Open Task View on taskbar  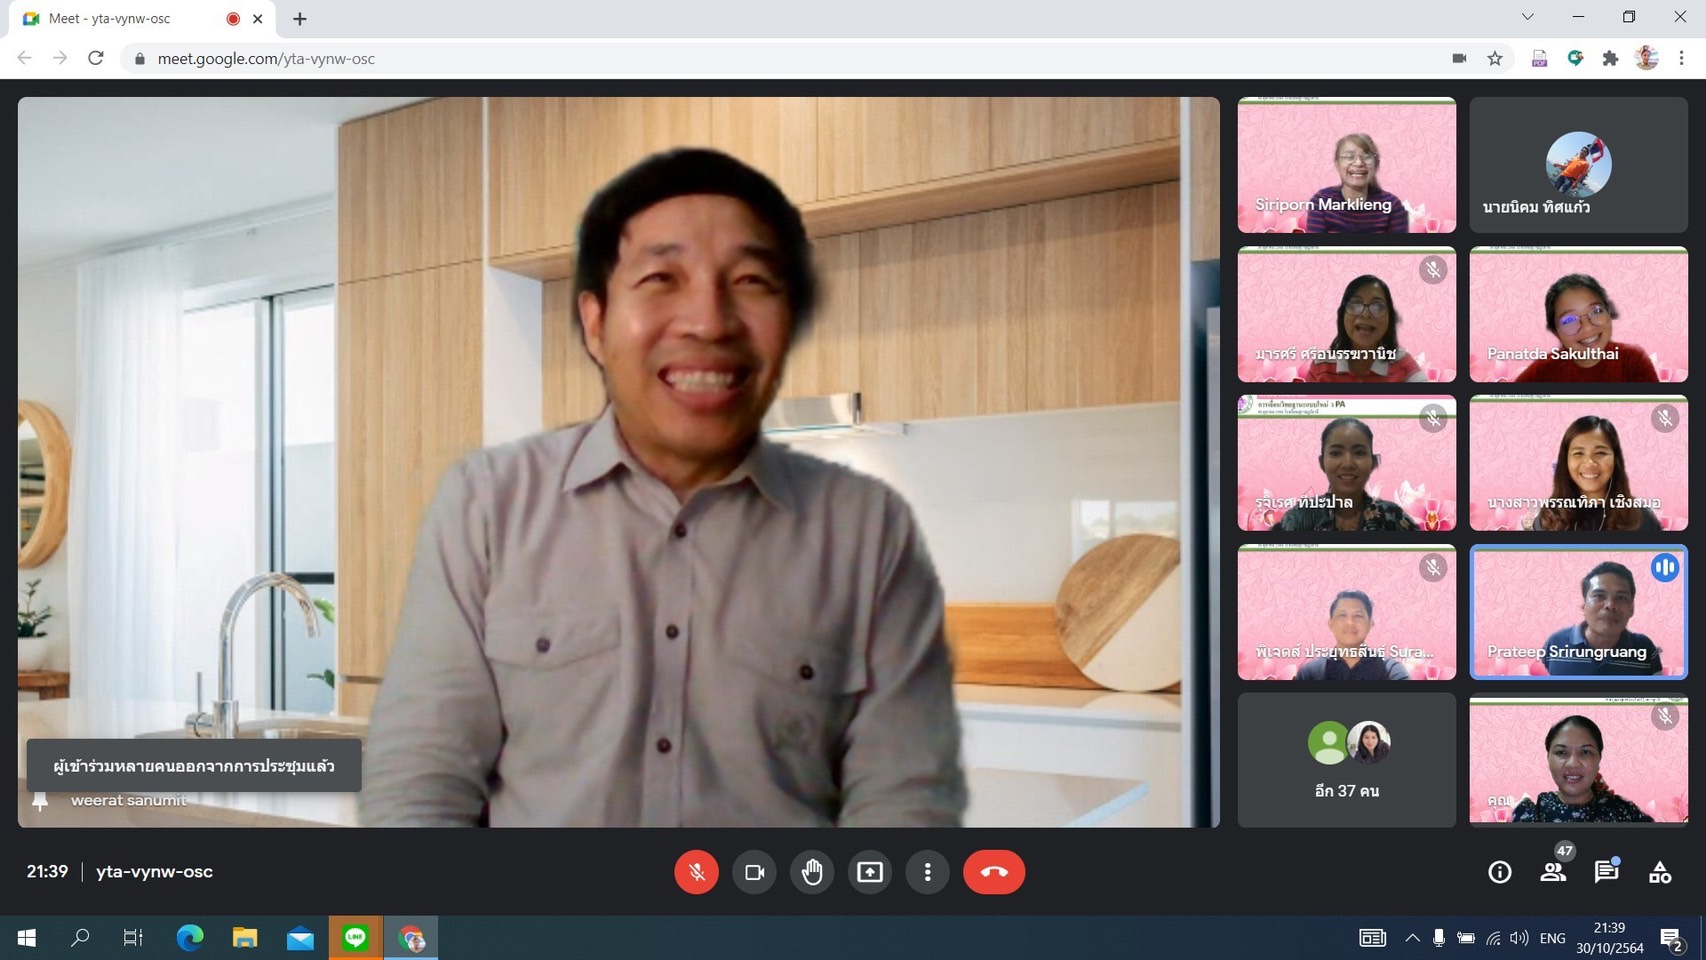(133, 938)
